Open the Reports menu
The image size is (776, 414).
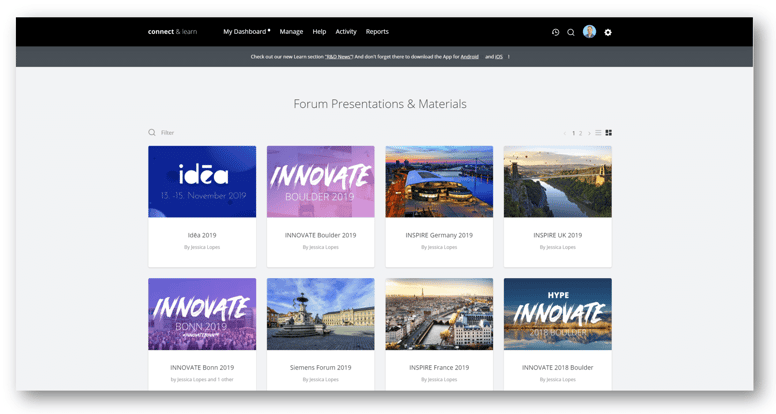pyautogui.click(x=377, y=32)
